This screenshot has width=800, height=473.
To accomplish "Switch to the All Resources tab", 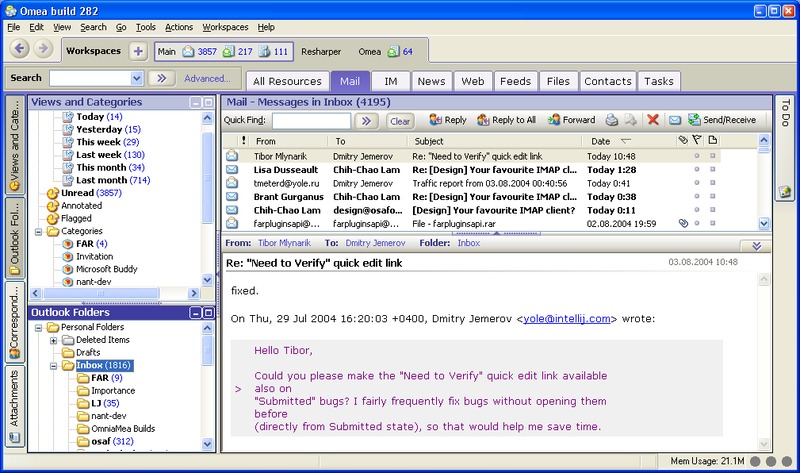I will pos(287,81).
